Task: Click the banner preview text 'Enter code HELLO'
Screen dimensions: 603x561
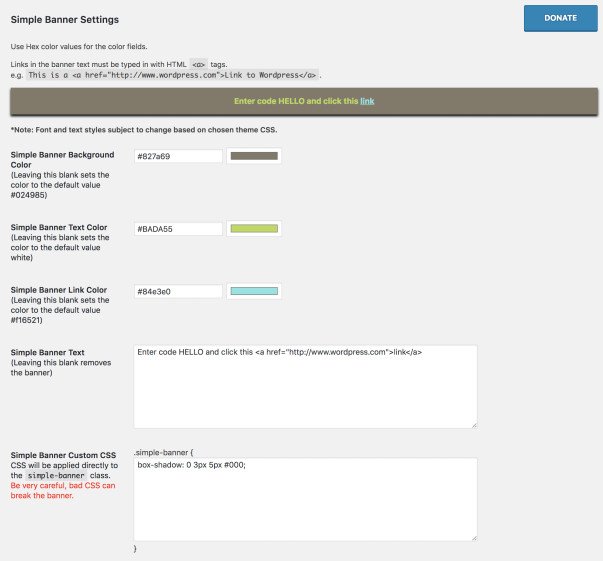Action: click(x=269, y=101)
